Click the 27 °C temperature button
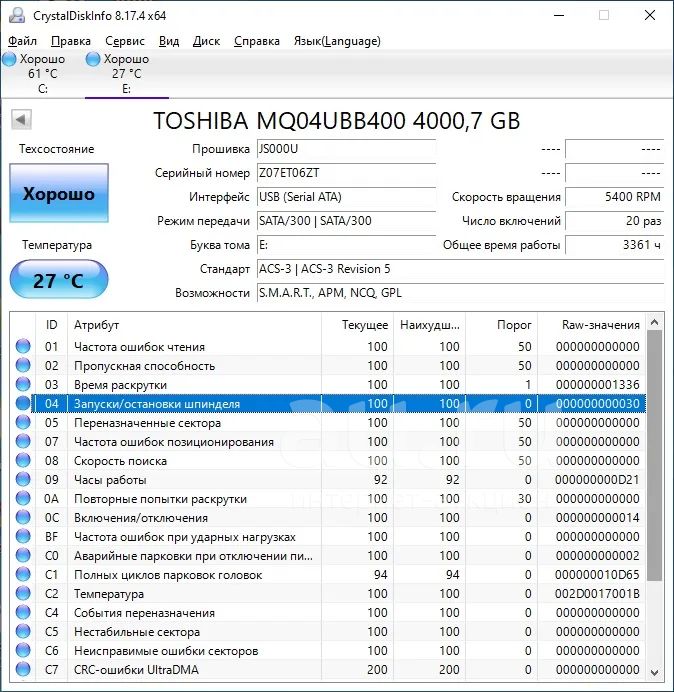This screenshot has height=692, width=674. pyautogui.click(x=59, y=279)
